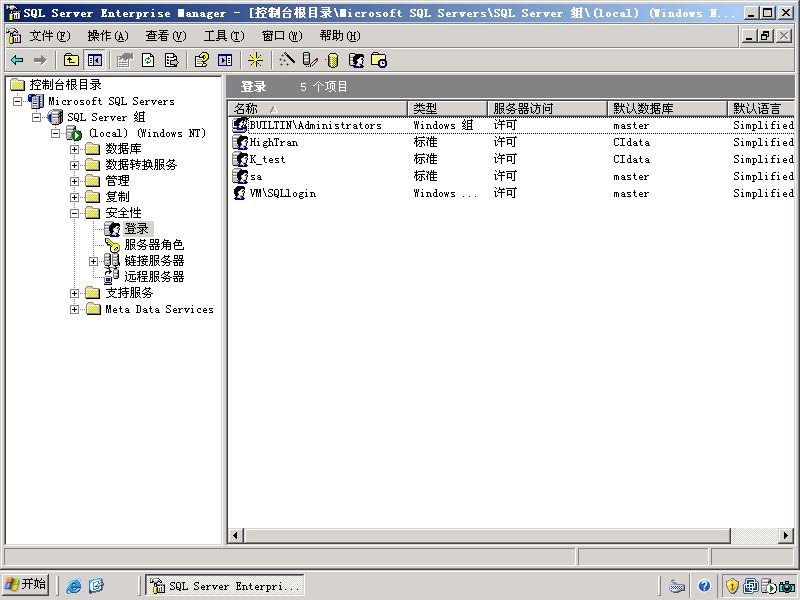Select the HighTran login row

[x=513, y=142]
